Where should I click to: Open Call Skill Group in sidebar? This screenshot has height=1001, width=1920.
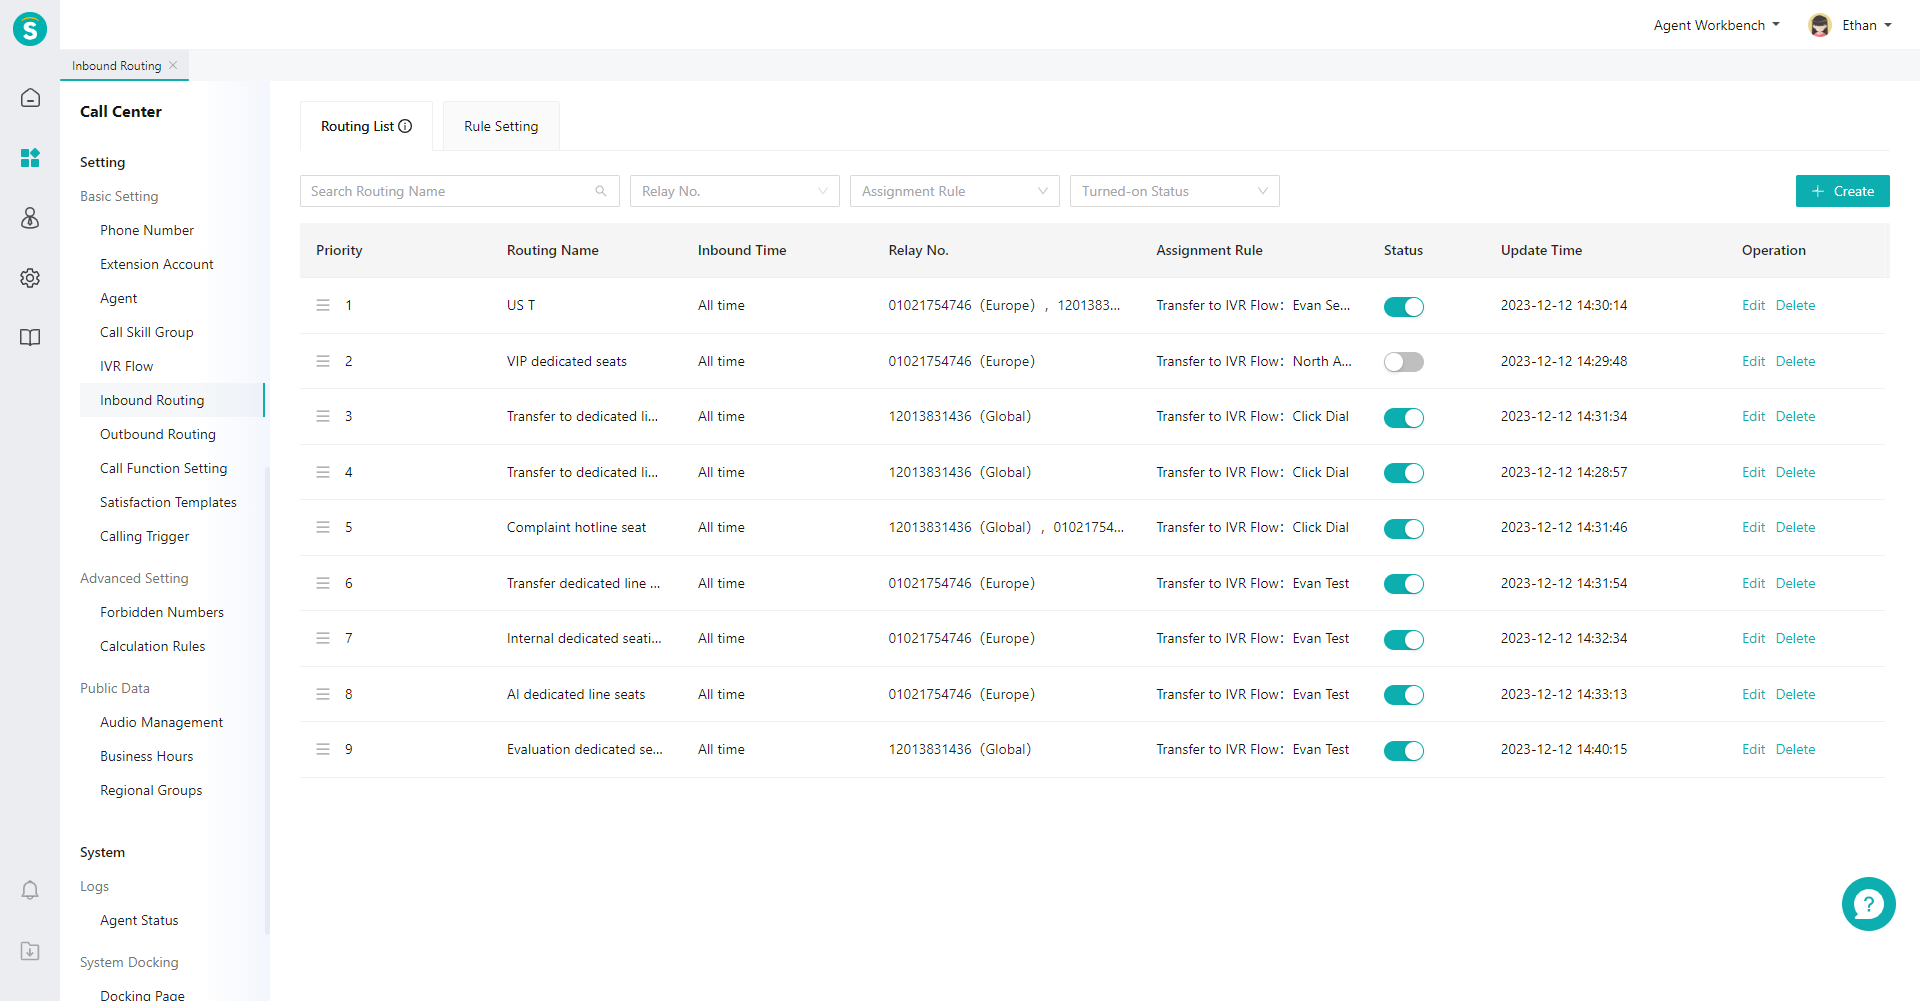(147, 332)
